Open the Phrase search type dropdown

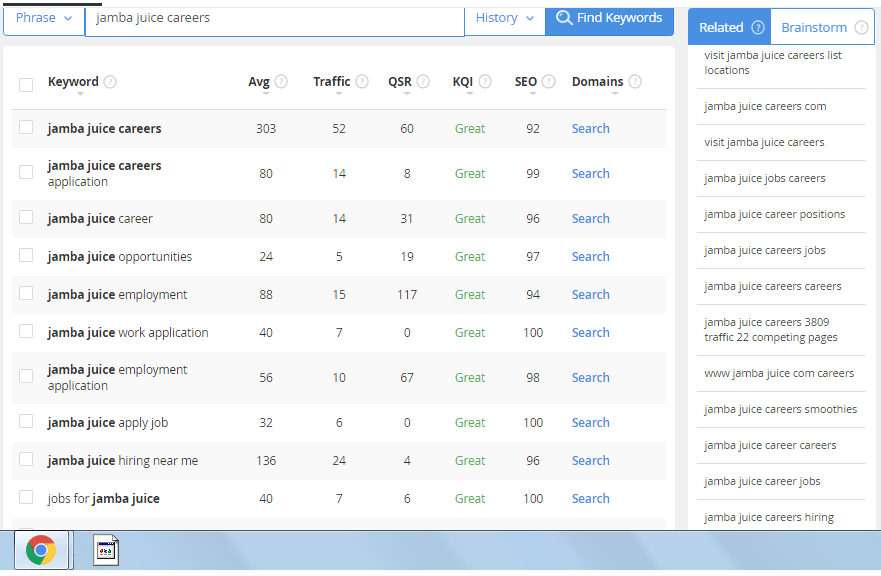[x=44, y=19]
